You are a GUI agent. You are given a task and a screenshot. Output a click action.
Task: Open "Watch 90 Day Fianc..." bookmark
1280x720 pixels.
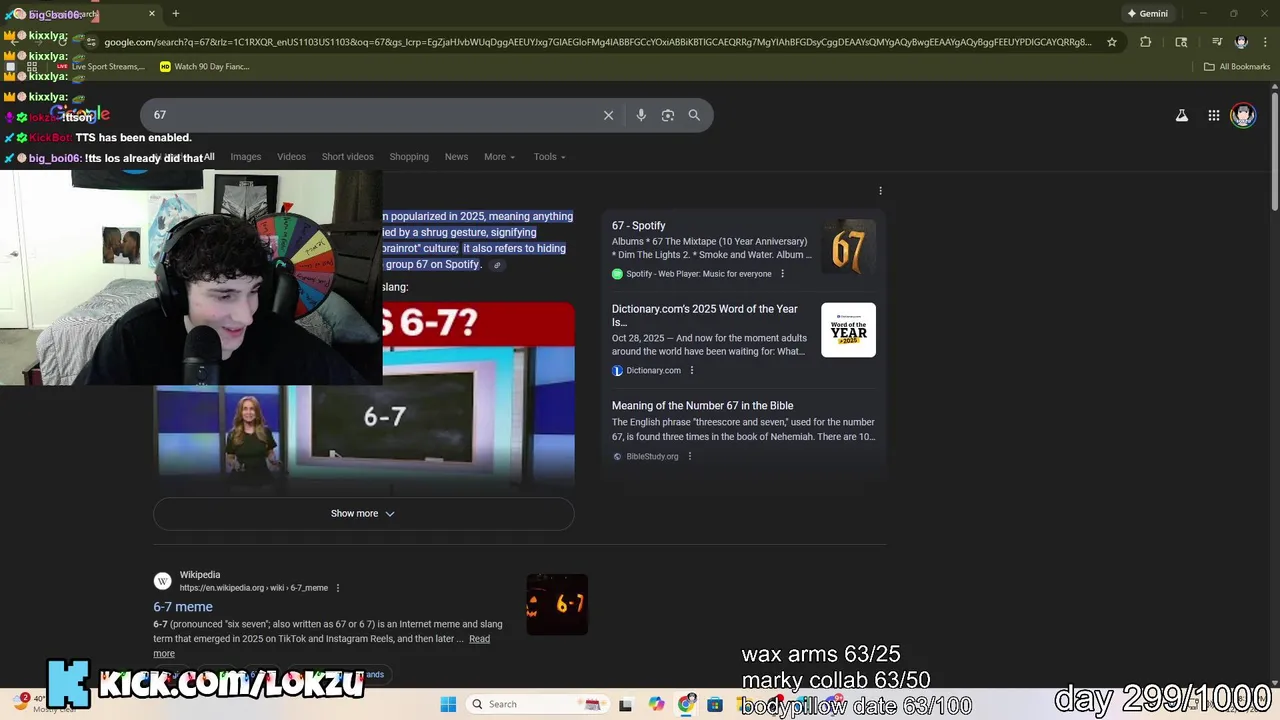tap(205, 67)
